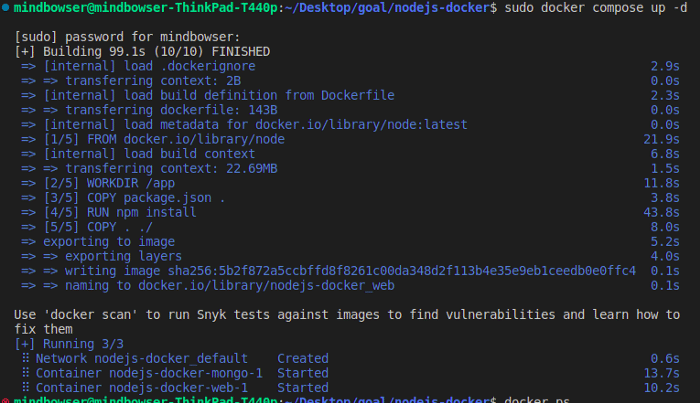Click the "Created" status of the network
The height and width of the screenshot is (403, 700).
coord(302,358)
